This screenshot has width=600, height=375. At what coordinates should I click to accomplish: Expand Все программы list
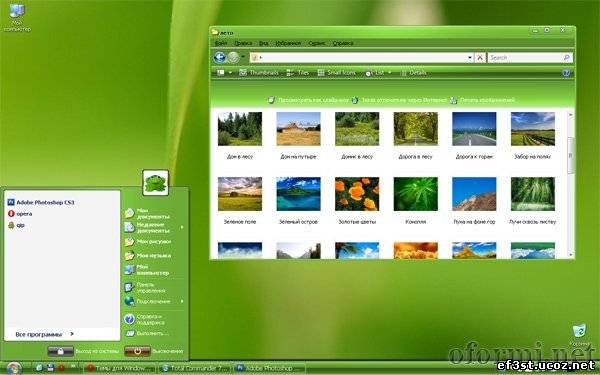(x=44, y=334)
